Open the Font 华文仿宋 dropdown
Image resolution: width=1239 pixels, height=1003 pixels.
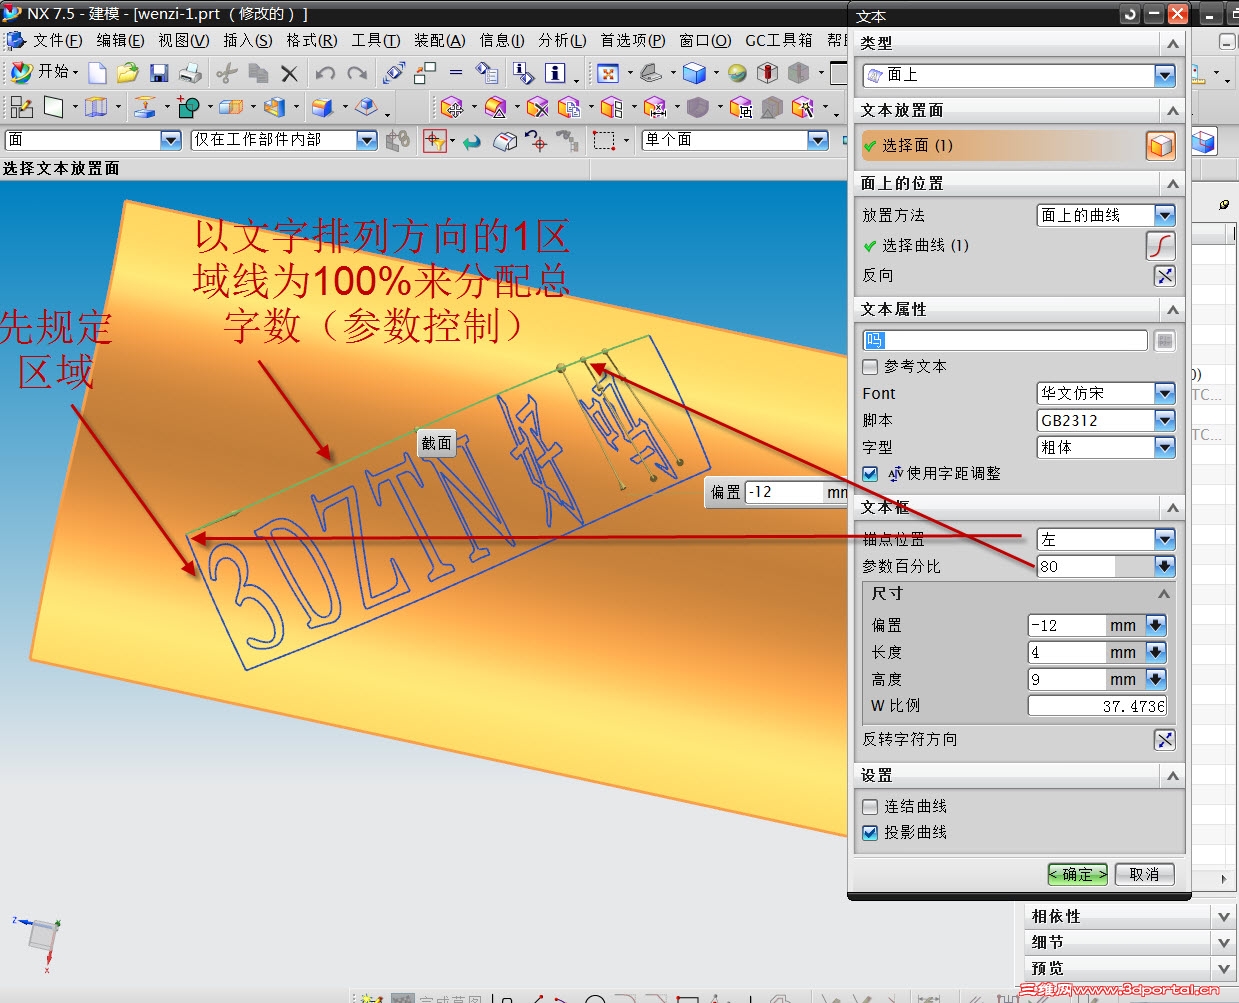[1164, 393]
